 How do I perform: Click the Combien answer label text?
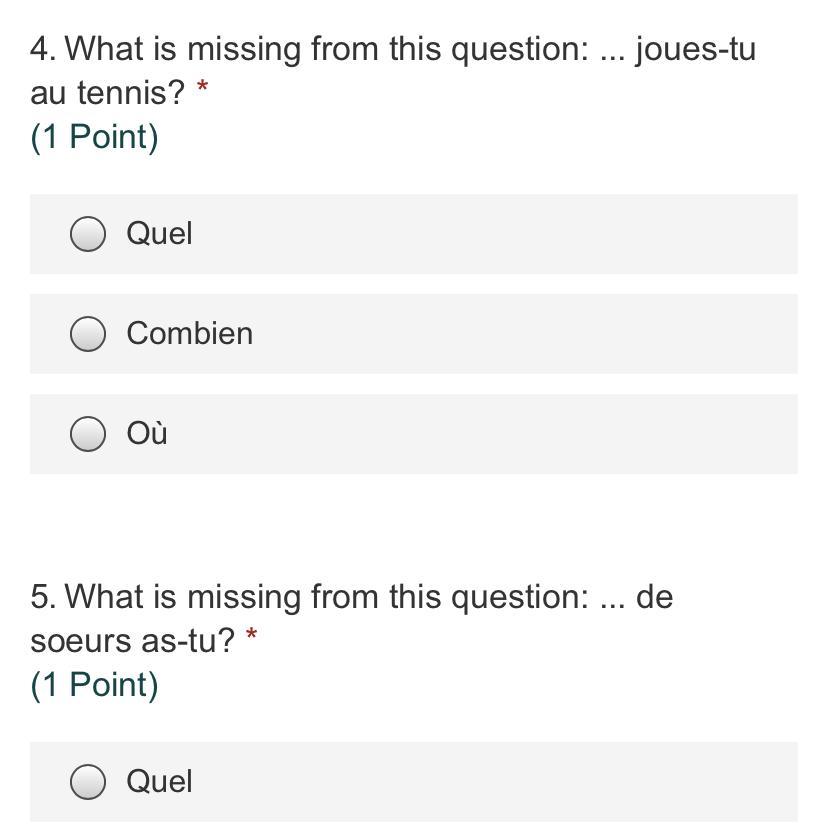click(190, 334)
